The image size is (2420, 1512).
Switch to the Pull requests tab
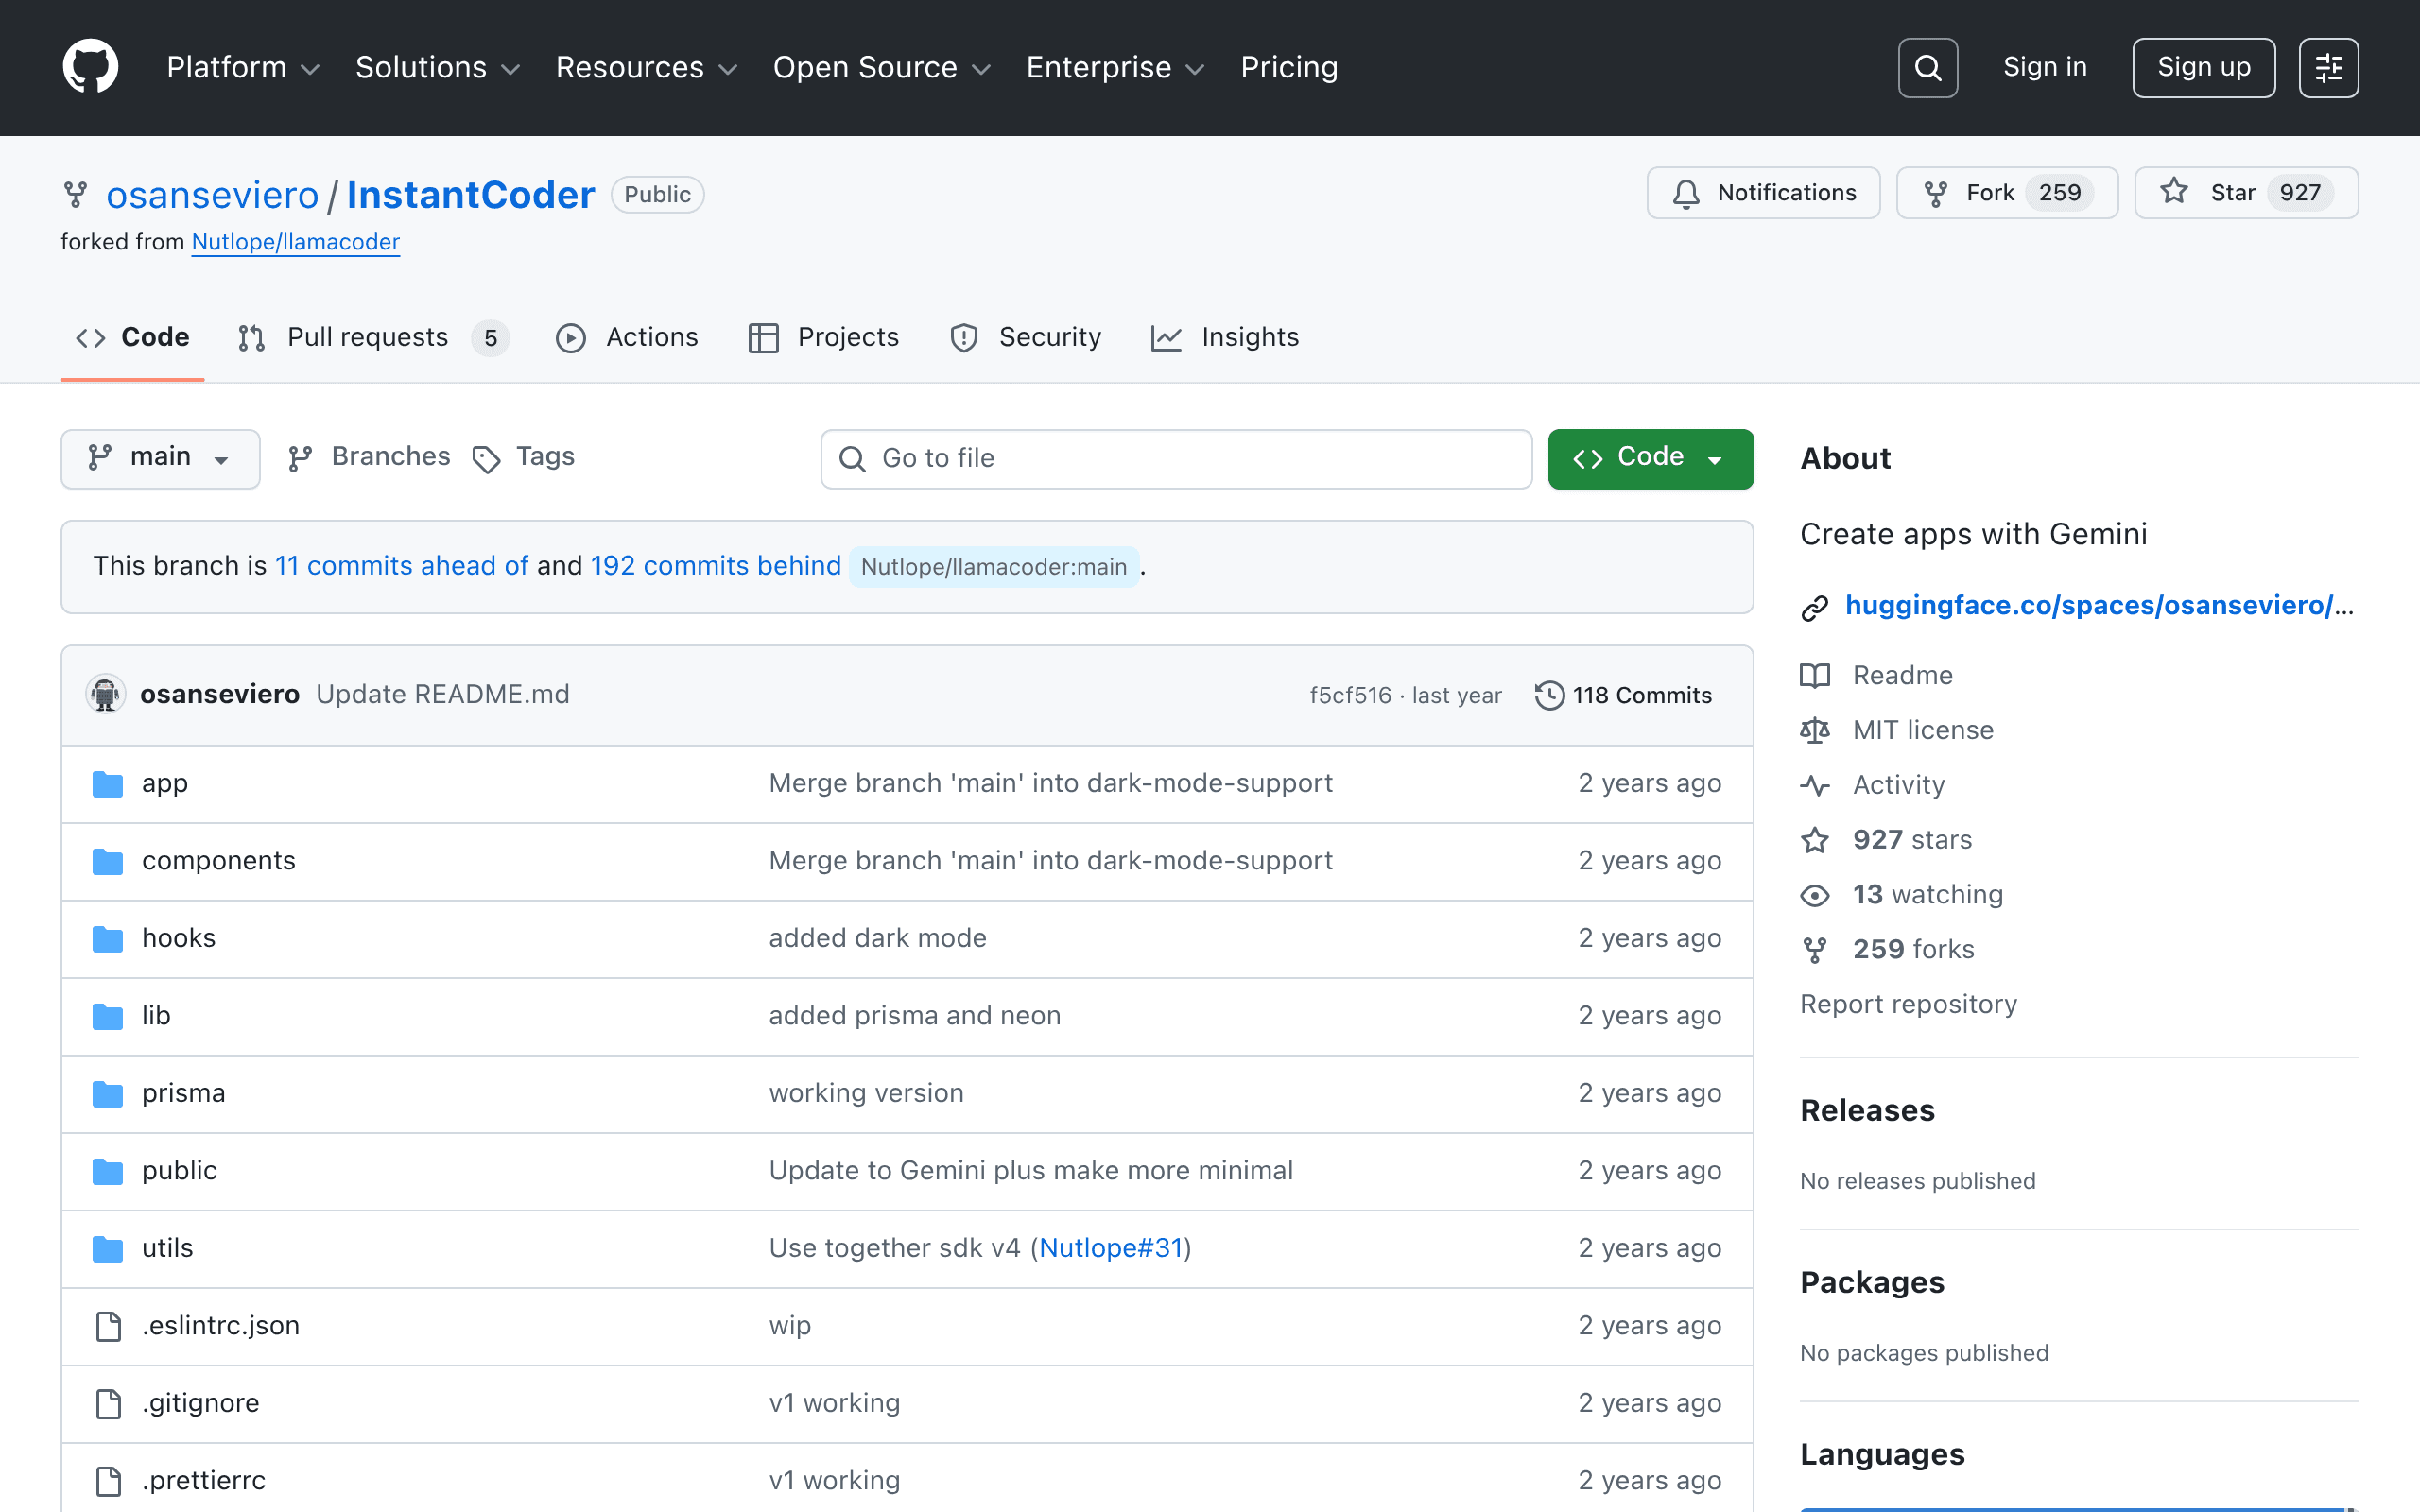coord(373,337)
